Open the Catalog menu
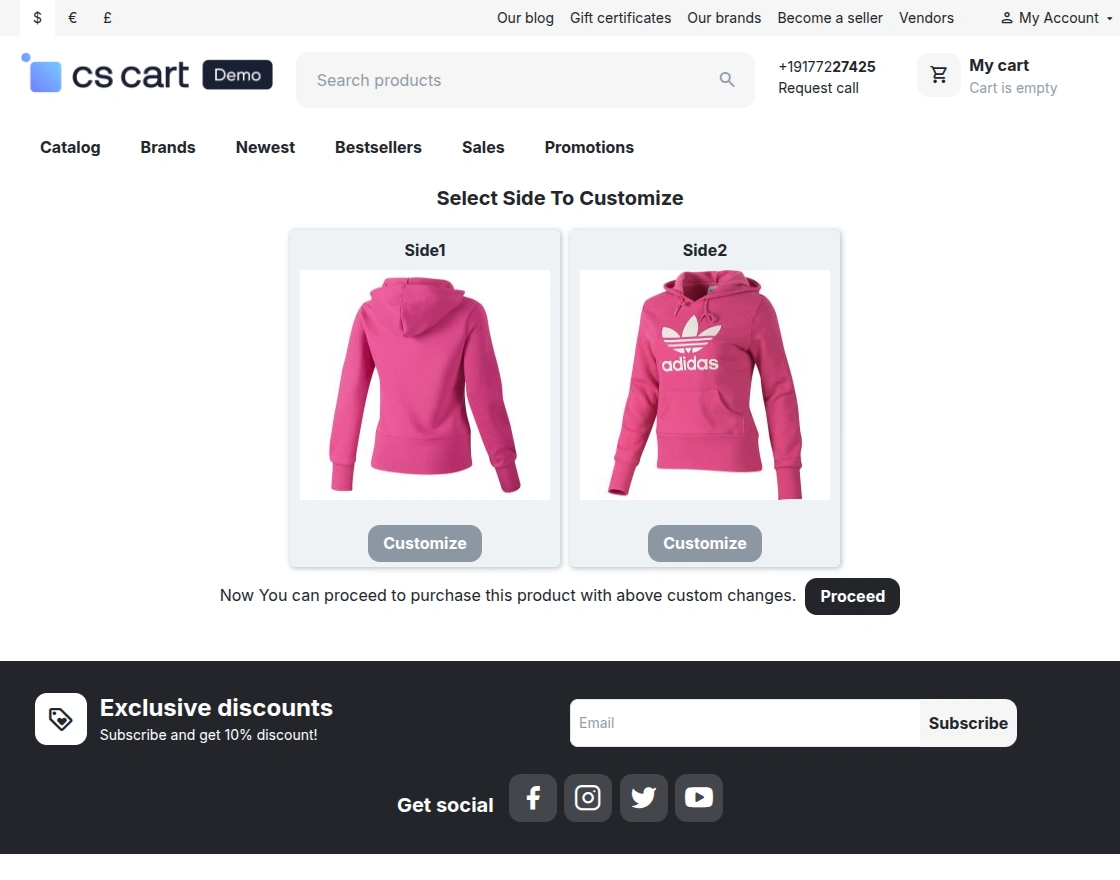The image size is (1120, 880). (70, 147)
